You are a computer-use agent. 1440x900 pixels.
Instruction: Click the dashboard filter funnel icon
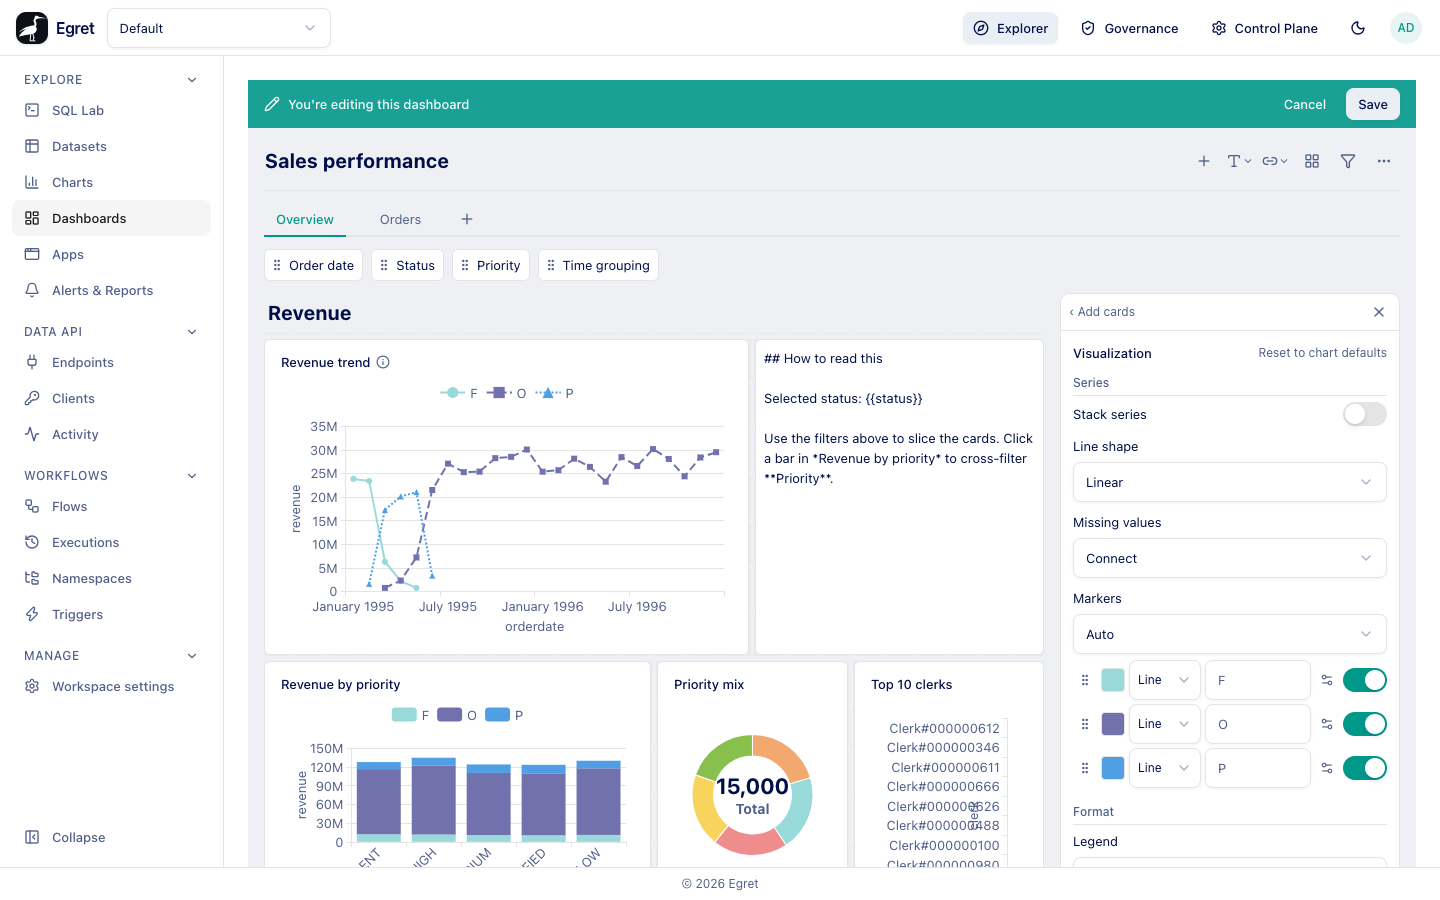pos(1348,161)
